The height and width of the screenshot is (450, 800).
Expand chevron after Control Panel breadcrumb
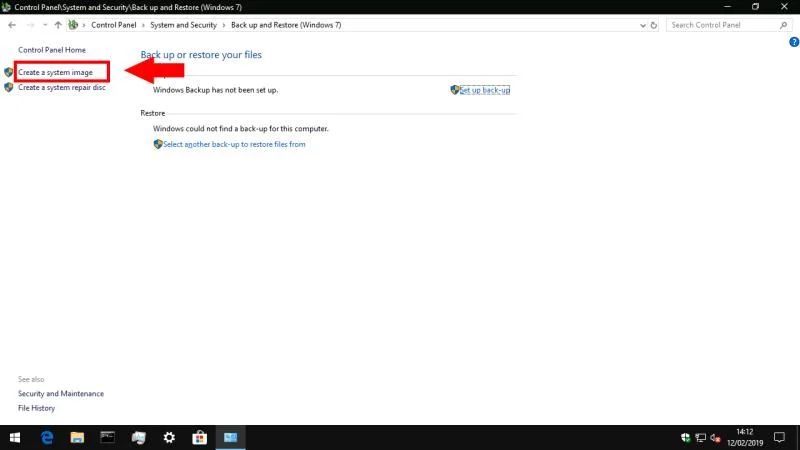pos(143,25)
